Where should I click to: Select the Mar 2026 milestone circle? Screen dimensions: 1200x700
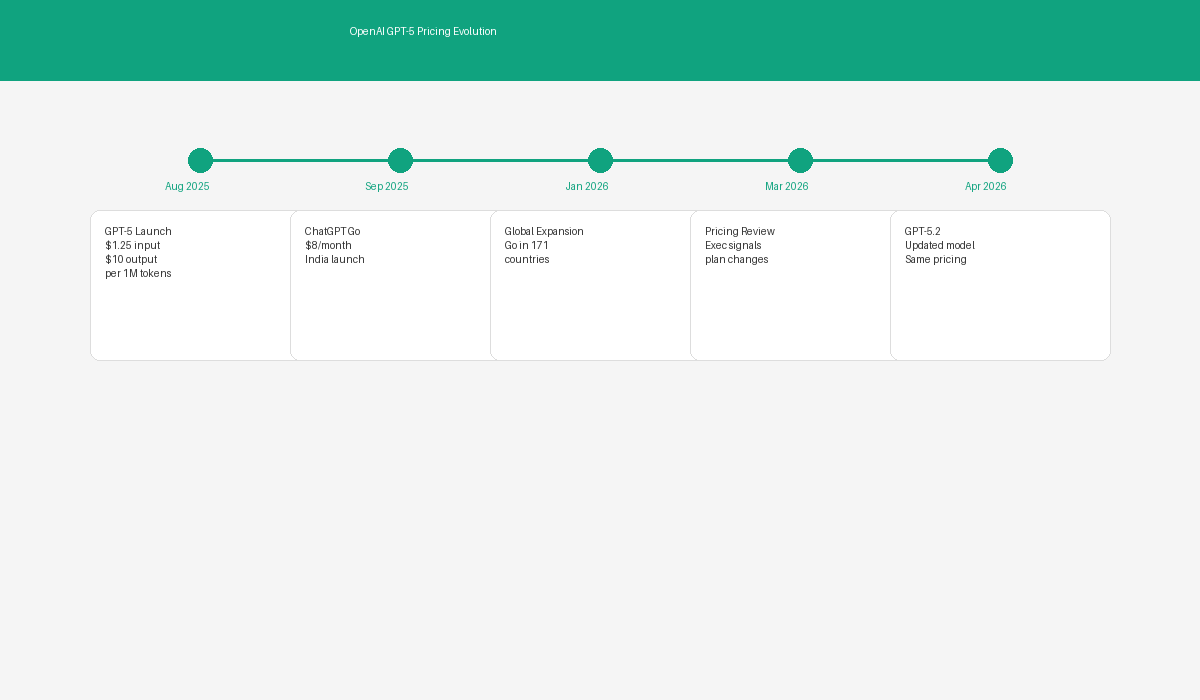pyautogui.click(x=800, y=160)
